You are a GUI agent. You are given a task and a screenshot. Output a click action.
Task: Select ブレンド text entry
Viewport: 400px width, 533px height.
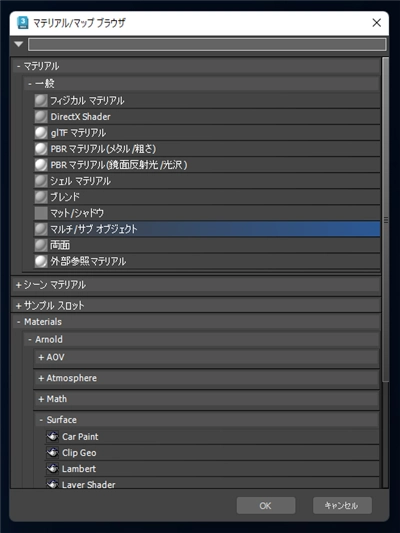tap(65, 197)
